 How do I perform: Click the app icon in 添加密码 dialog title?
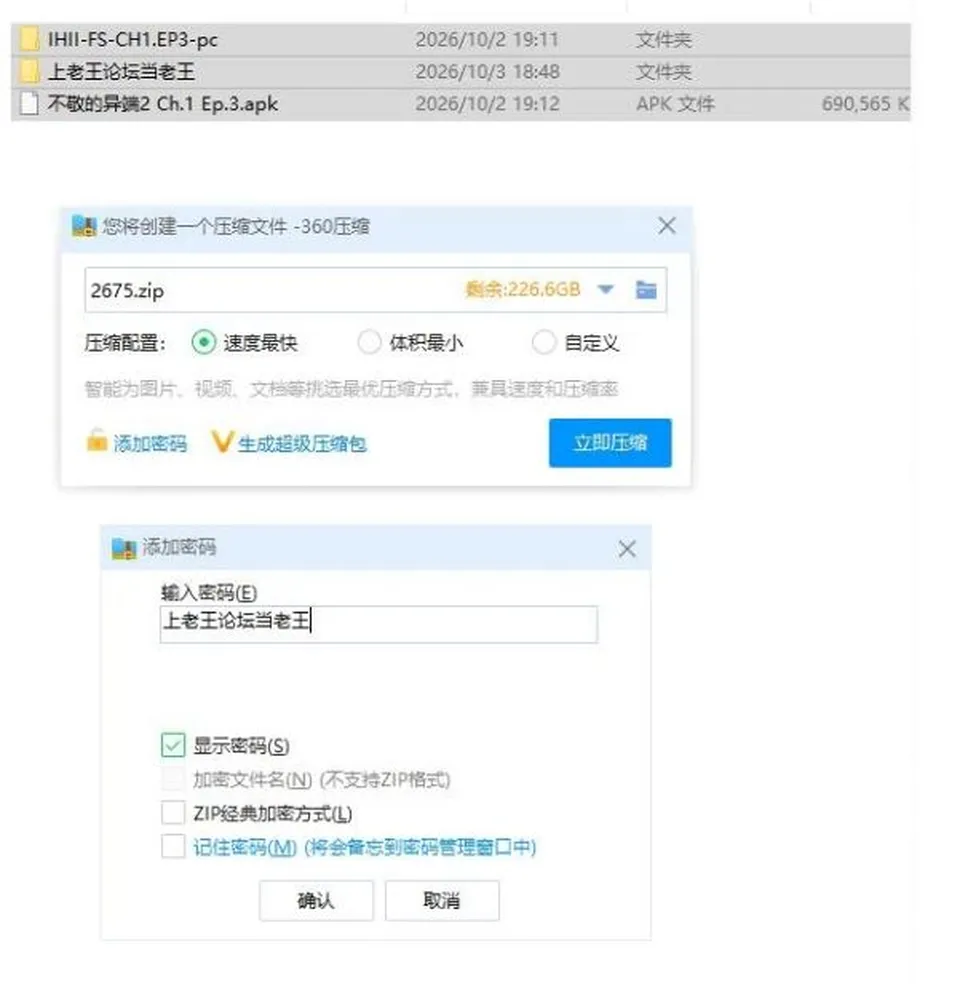[x=124, y=548]
